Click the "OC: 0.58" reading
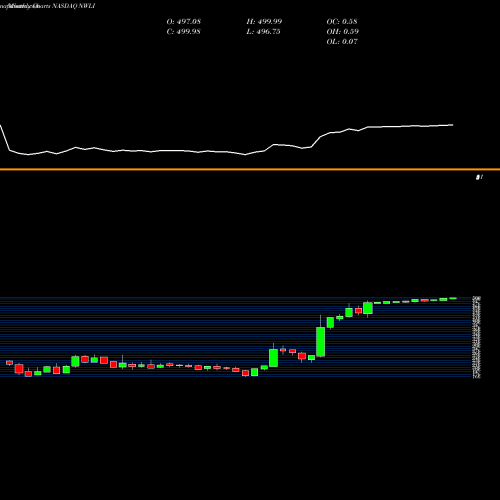Viewport: 500px width, 500px height. (x=342, y=22)
